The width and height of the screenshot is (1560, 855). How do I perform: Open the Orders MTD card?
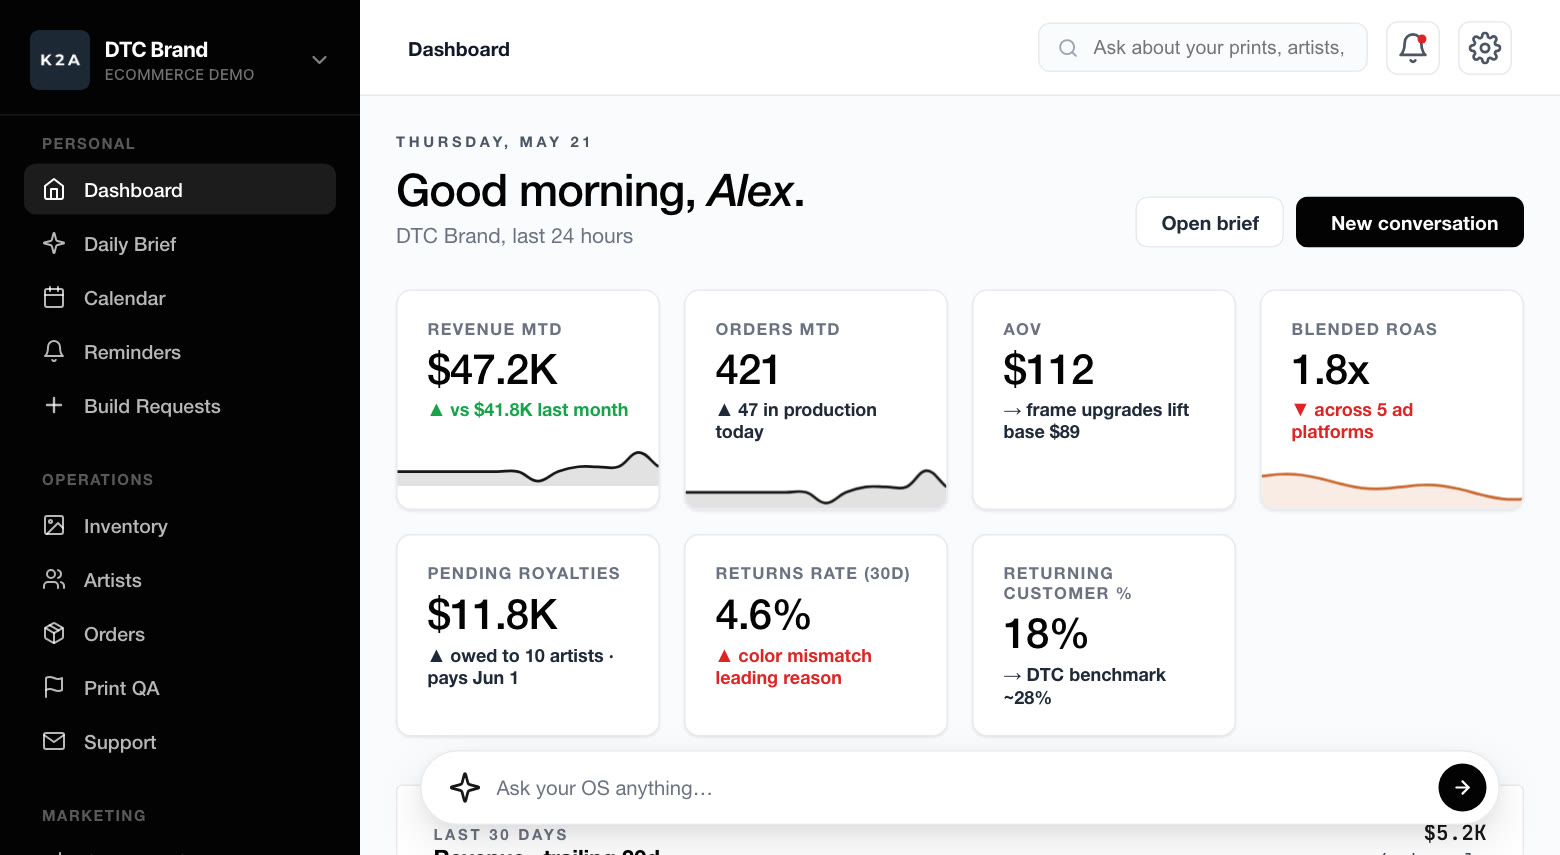coord(816,400)
